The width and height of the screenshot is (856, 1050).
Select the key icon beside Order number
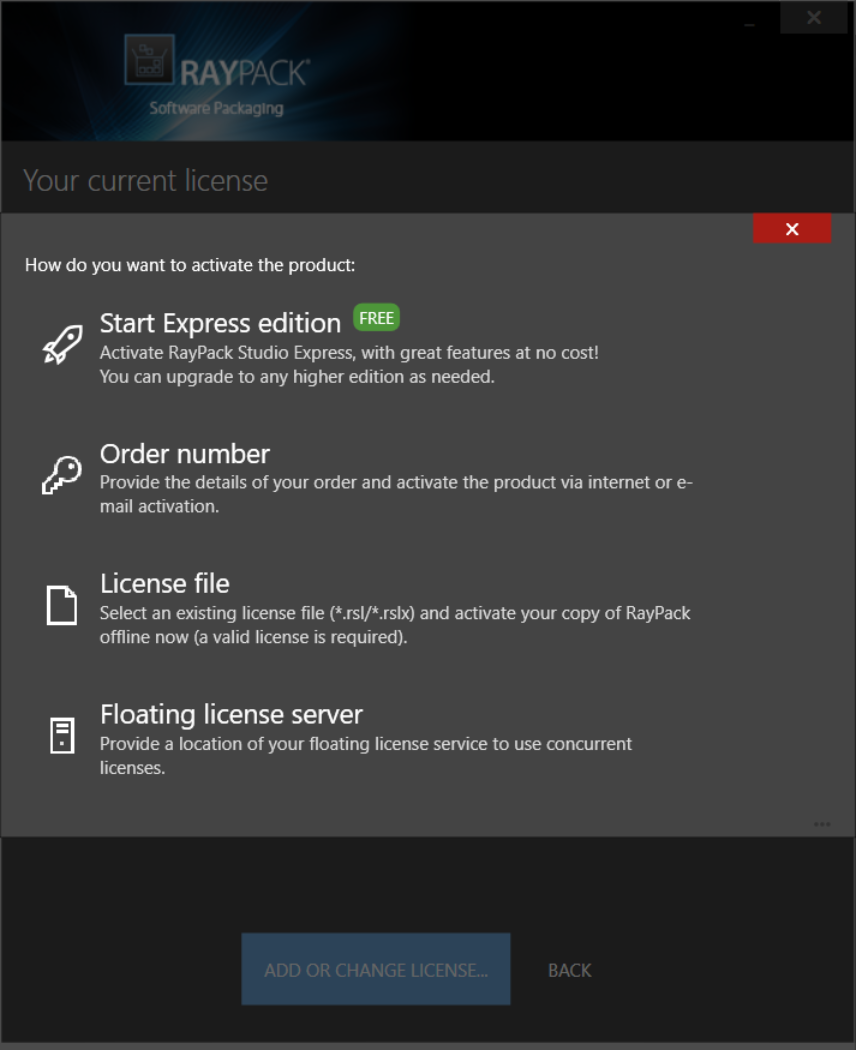[x=61, y=474]
